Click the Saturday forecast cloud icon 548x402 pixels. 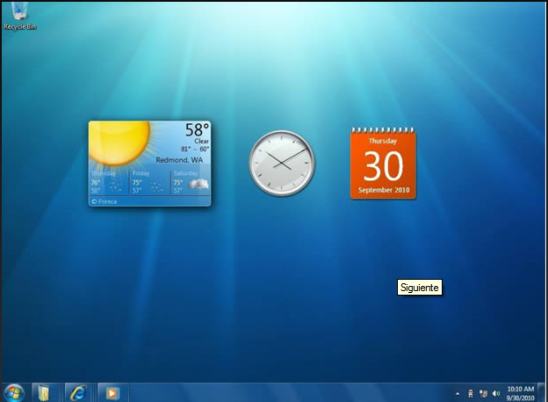pos(199,184)
